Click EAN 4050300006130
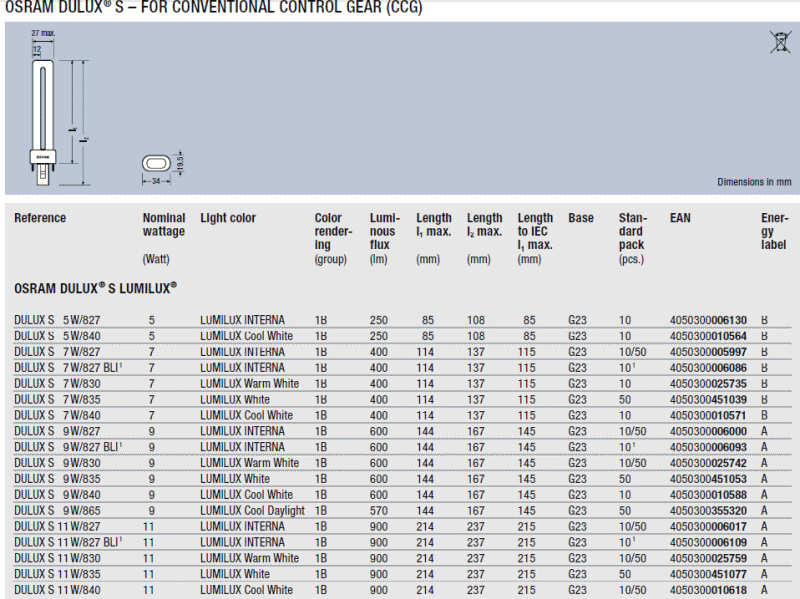The width and height of the screenshot is (800, 599). point(708,320)
